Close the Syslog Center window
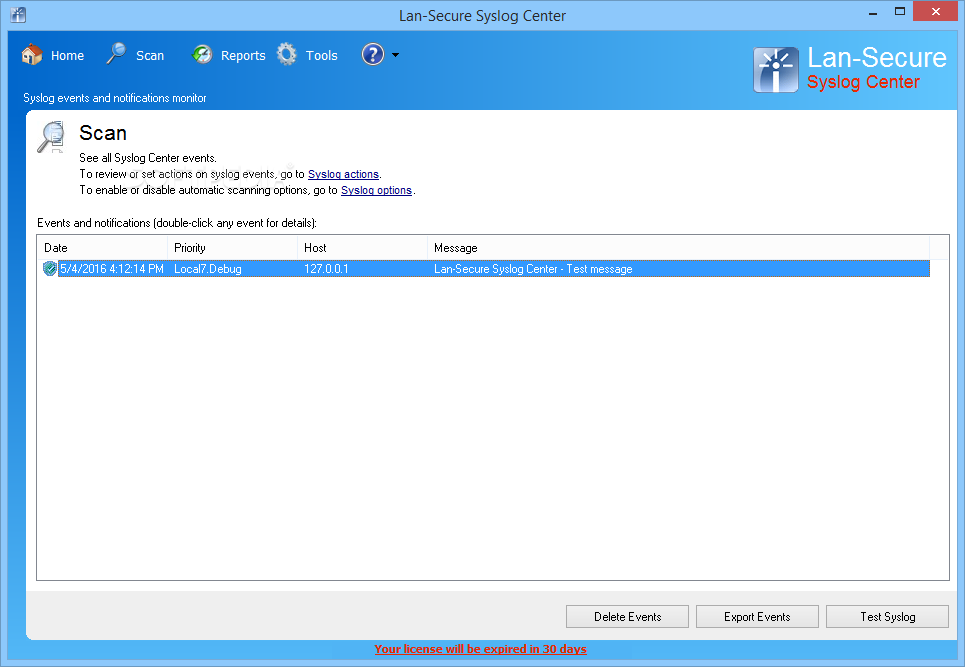The image size is (965, 667). pyautogui.click(x=935, y=12)
